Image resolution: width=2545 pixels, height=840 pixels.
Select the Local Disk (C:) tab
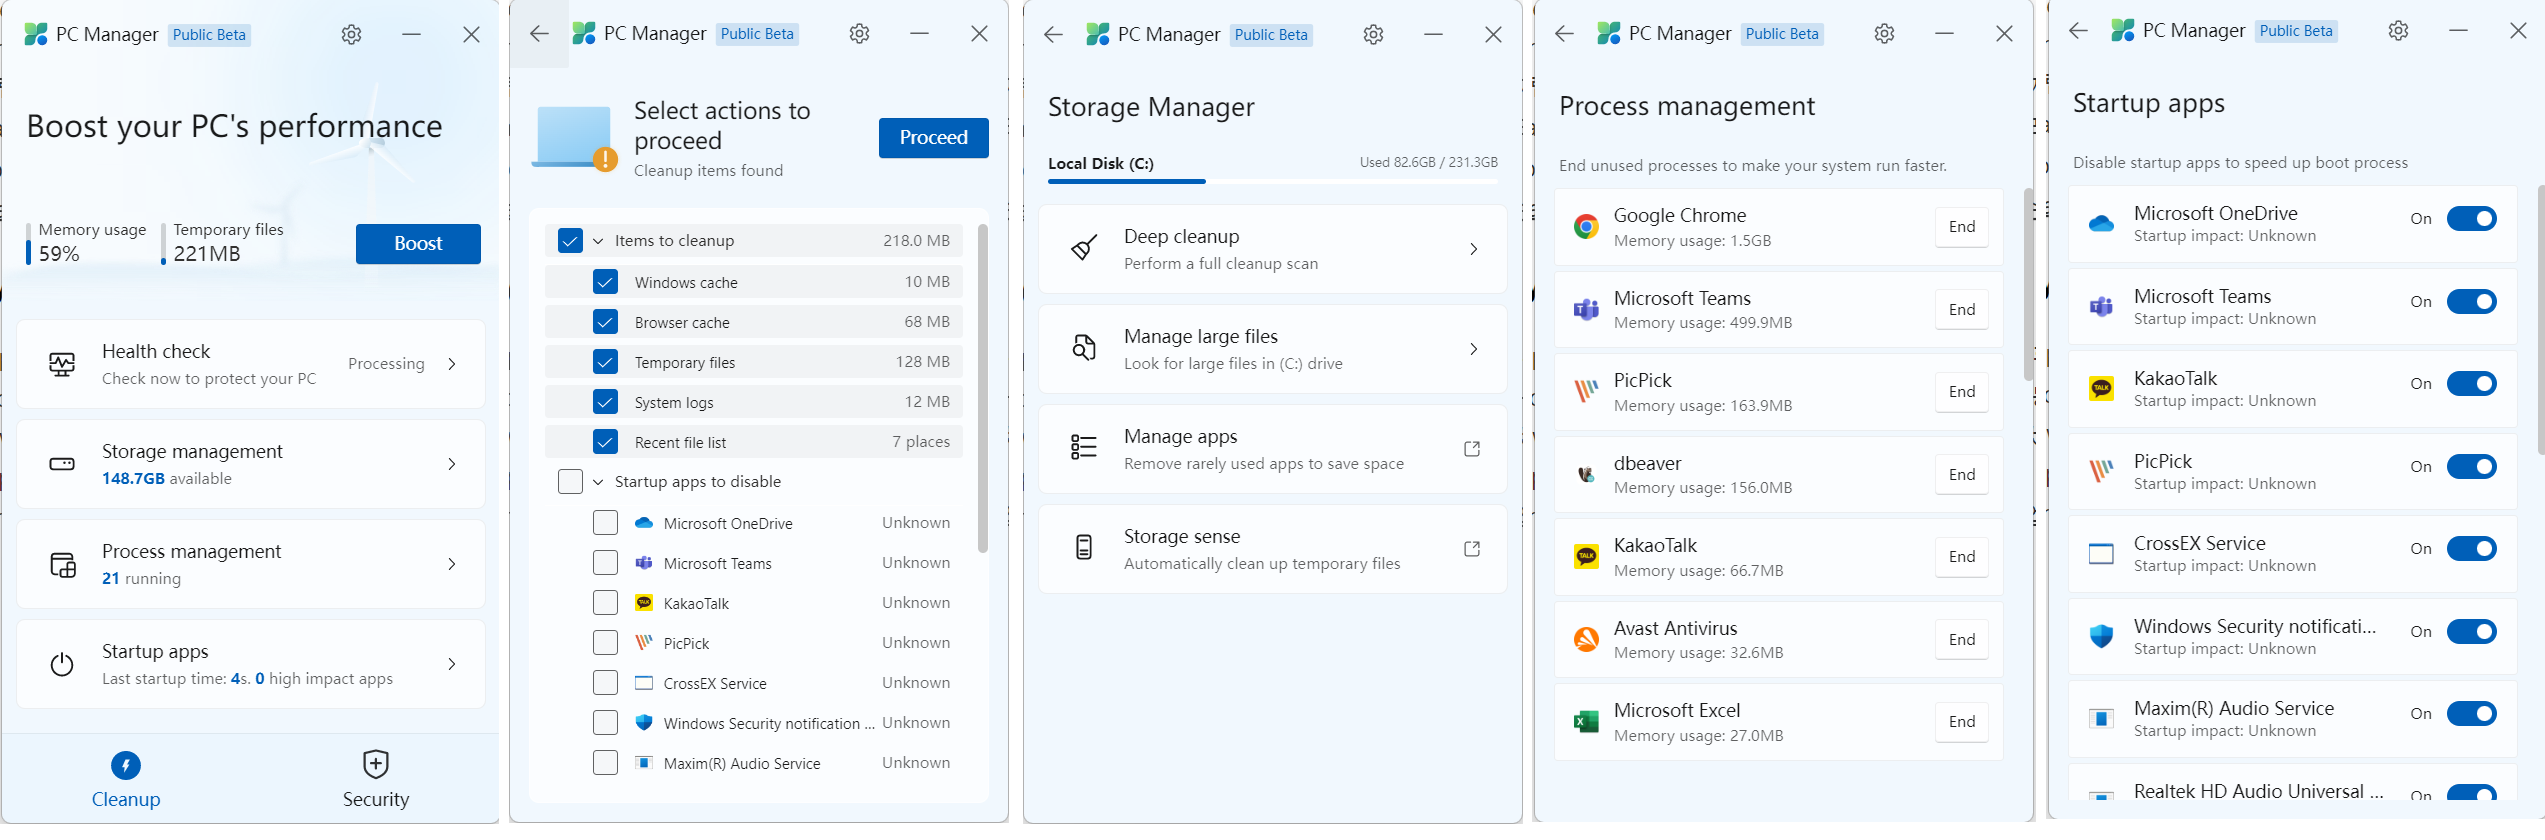point(1100,163)
